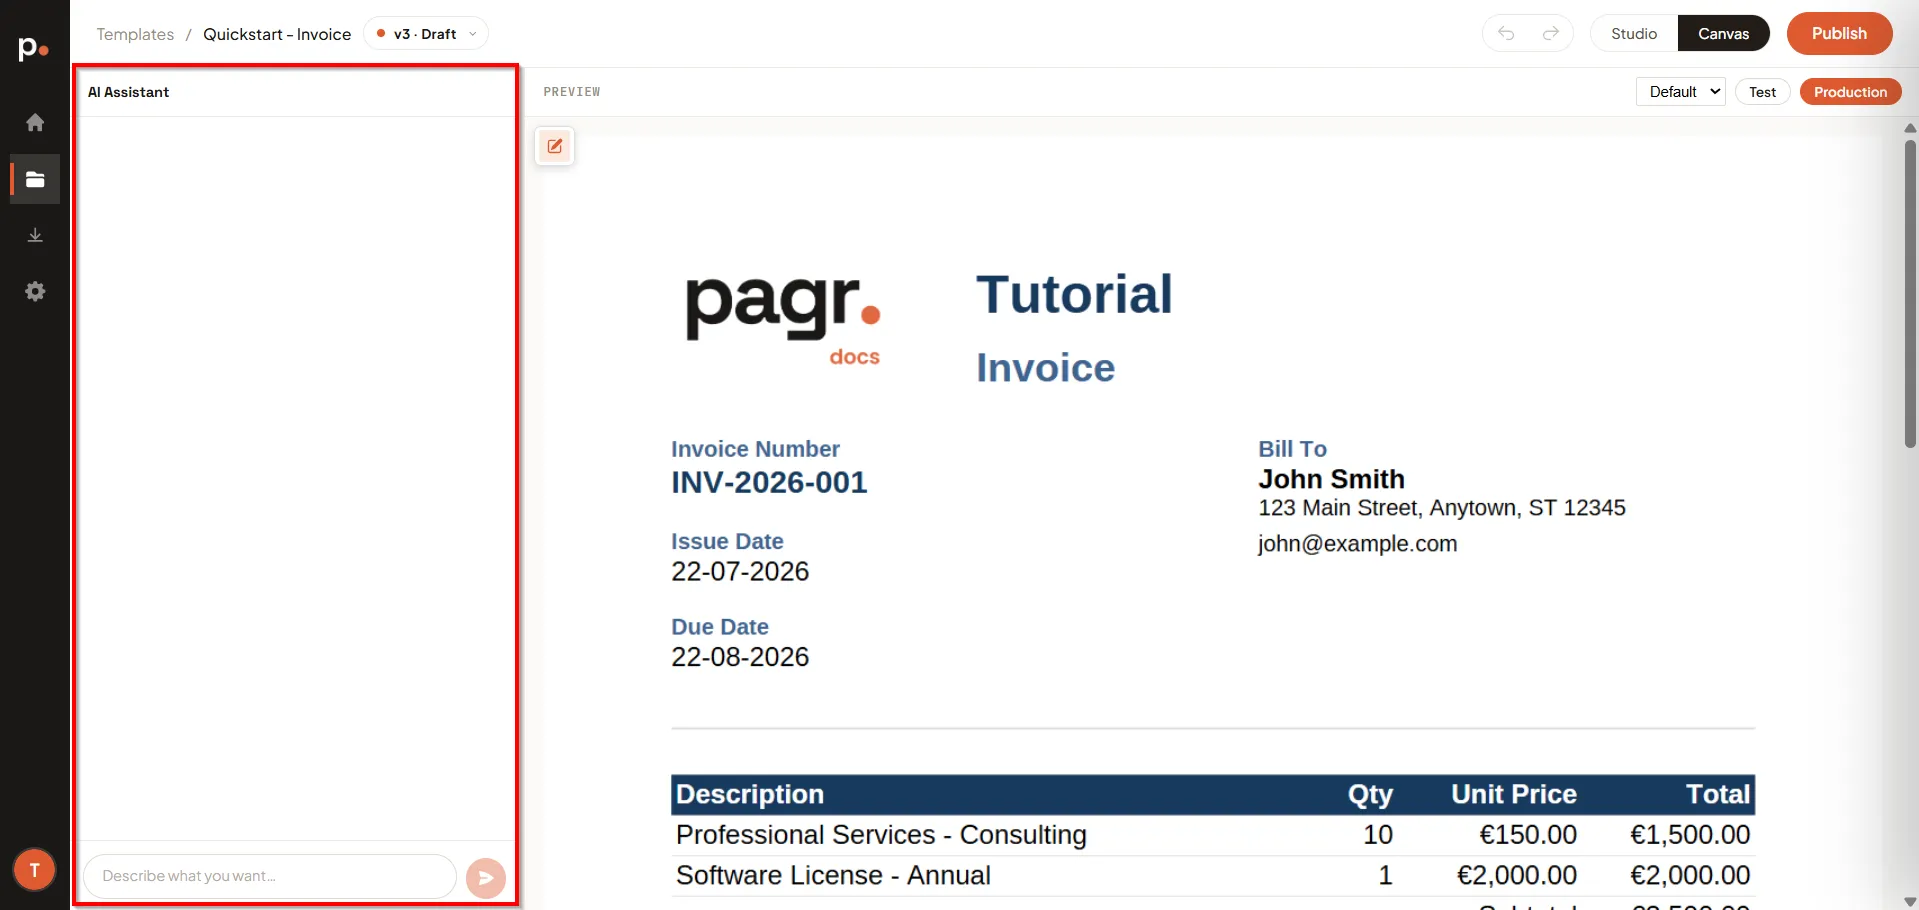1919x910 pixels.
Task: Click 'Software License - Annual' row text
Action: pyautogui.click(x=833, y=876)
